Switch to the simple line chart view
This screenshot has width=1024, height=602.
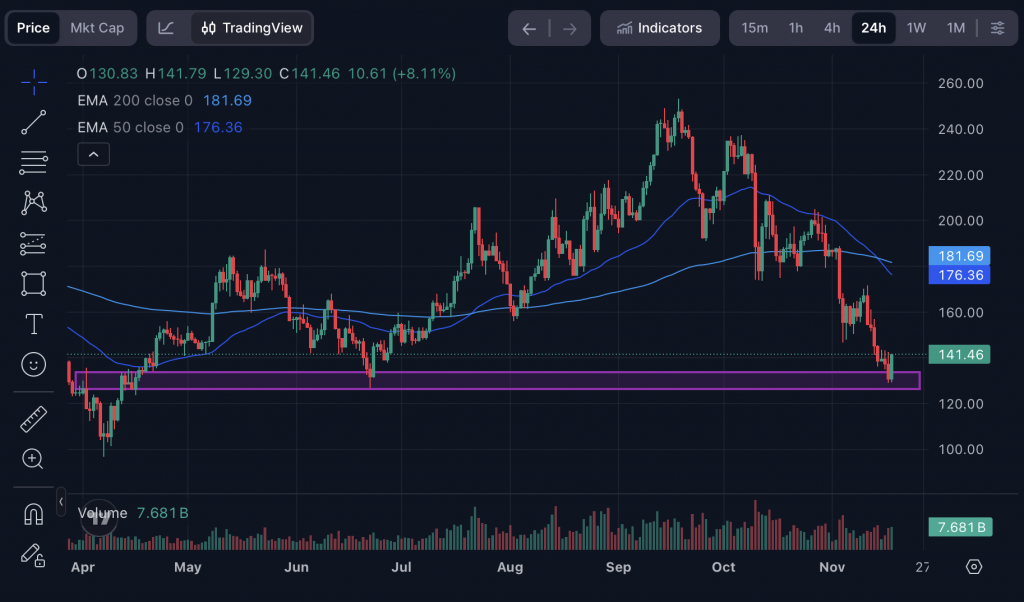tap(167, 28)
